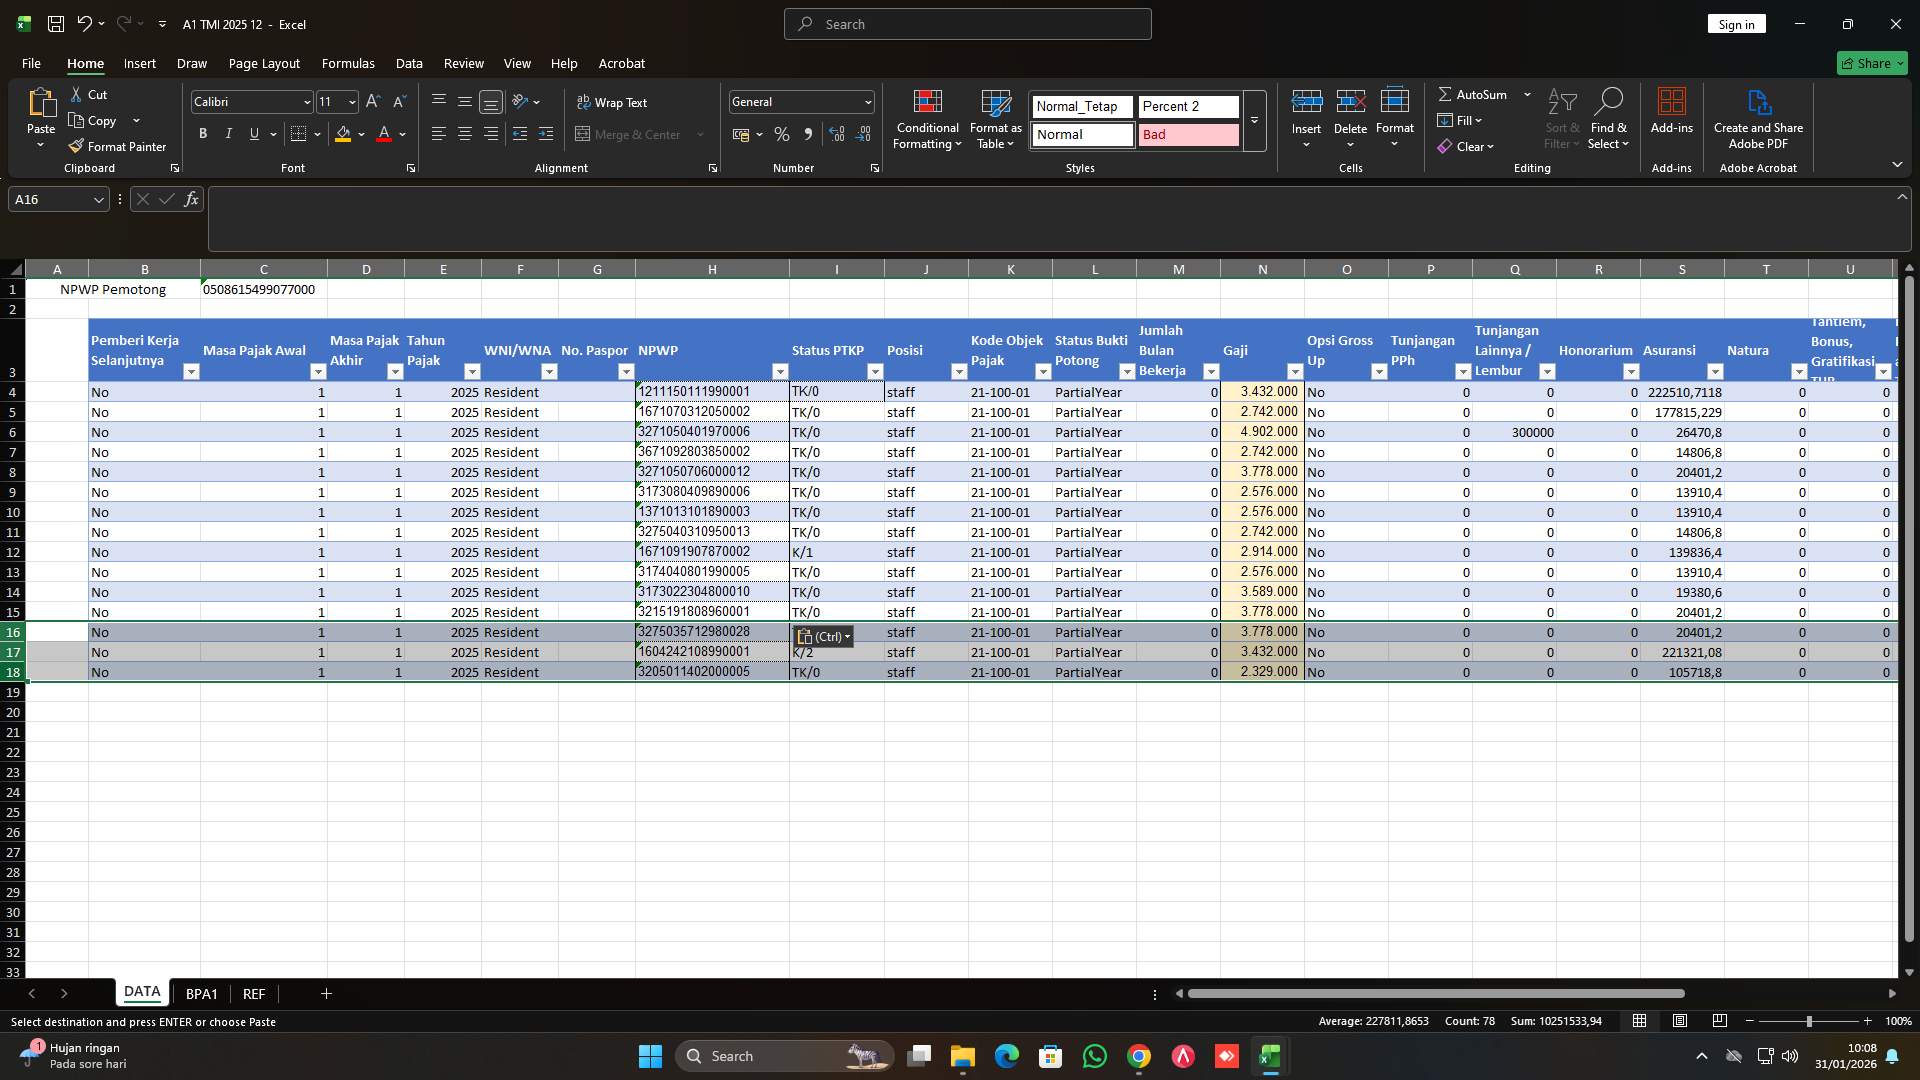Click the Sign in button

coord(1737,23)
